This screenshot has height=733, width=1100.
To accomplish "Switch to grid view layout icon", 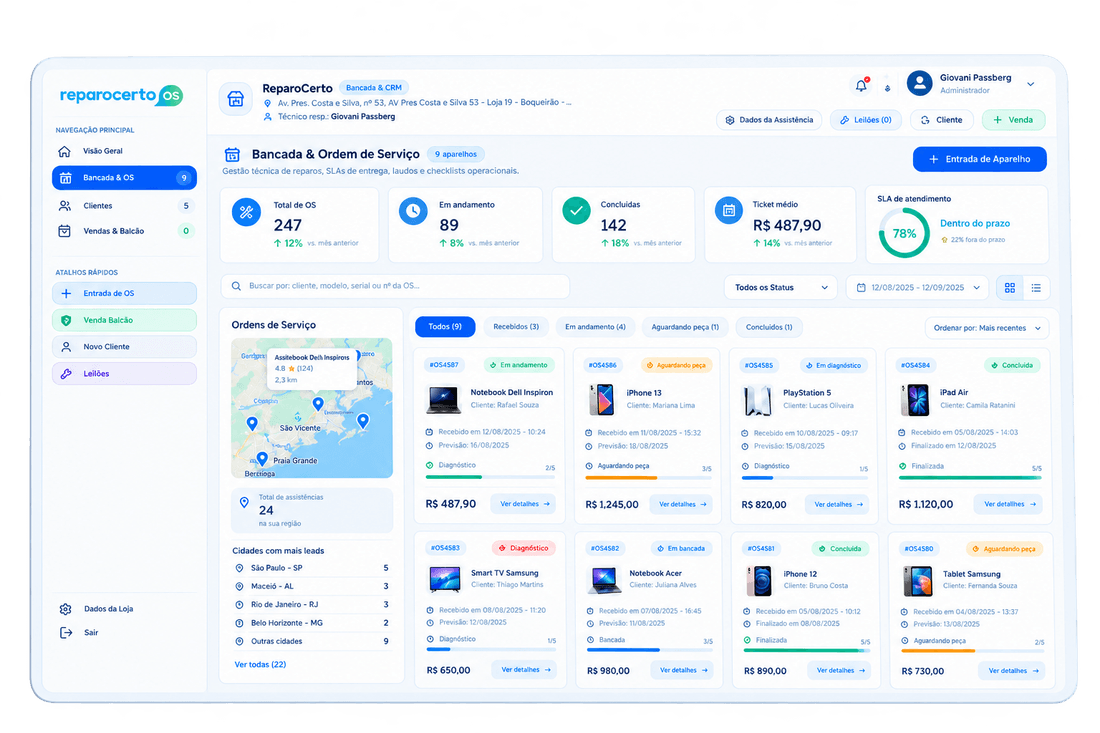I will coord(1010,288).
